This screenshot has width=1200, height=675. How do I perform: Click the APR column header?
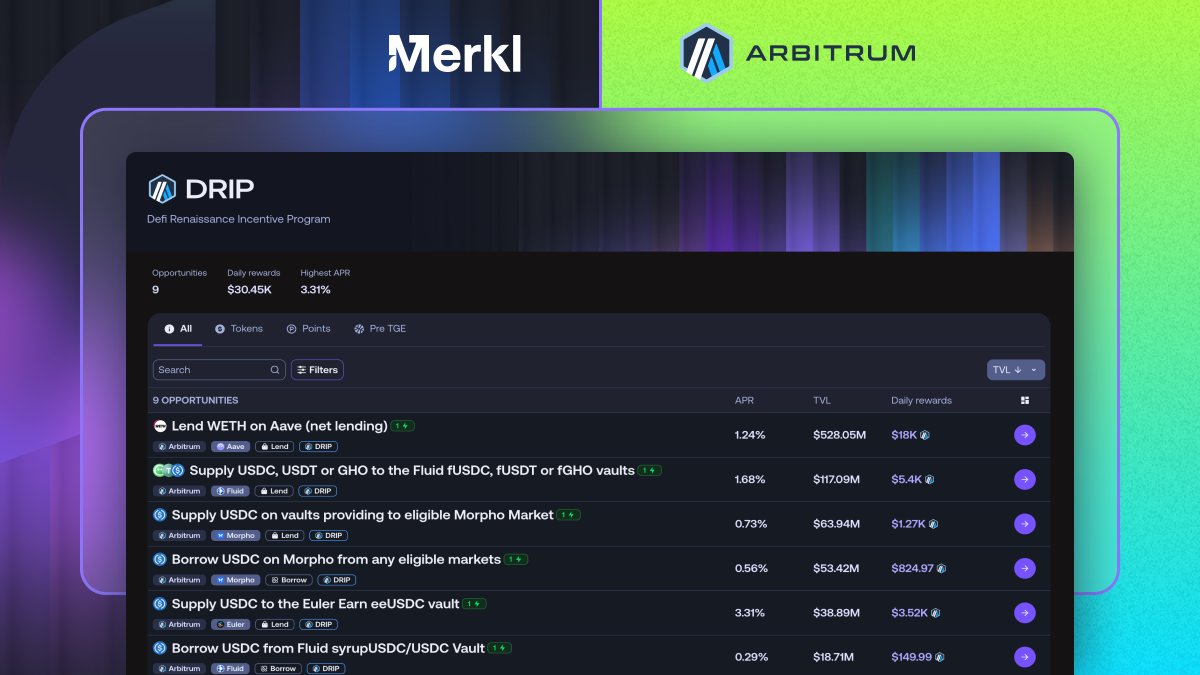[x=744, y=401]
